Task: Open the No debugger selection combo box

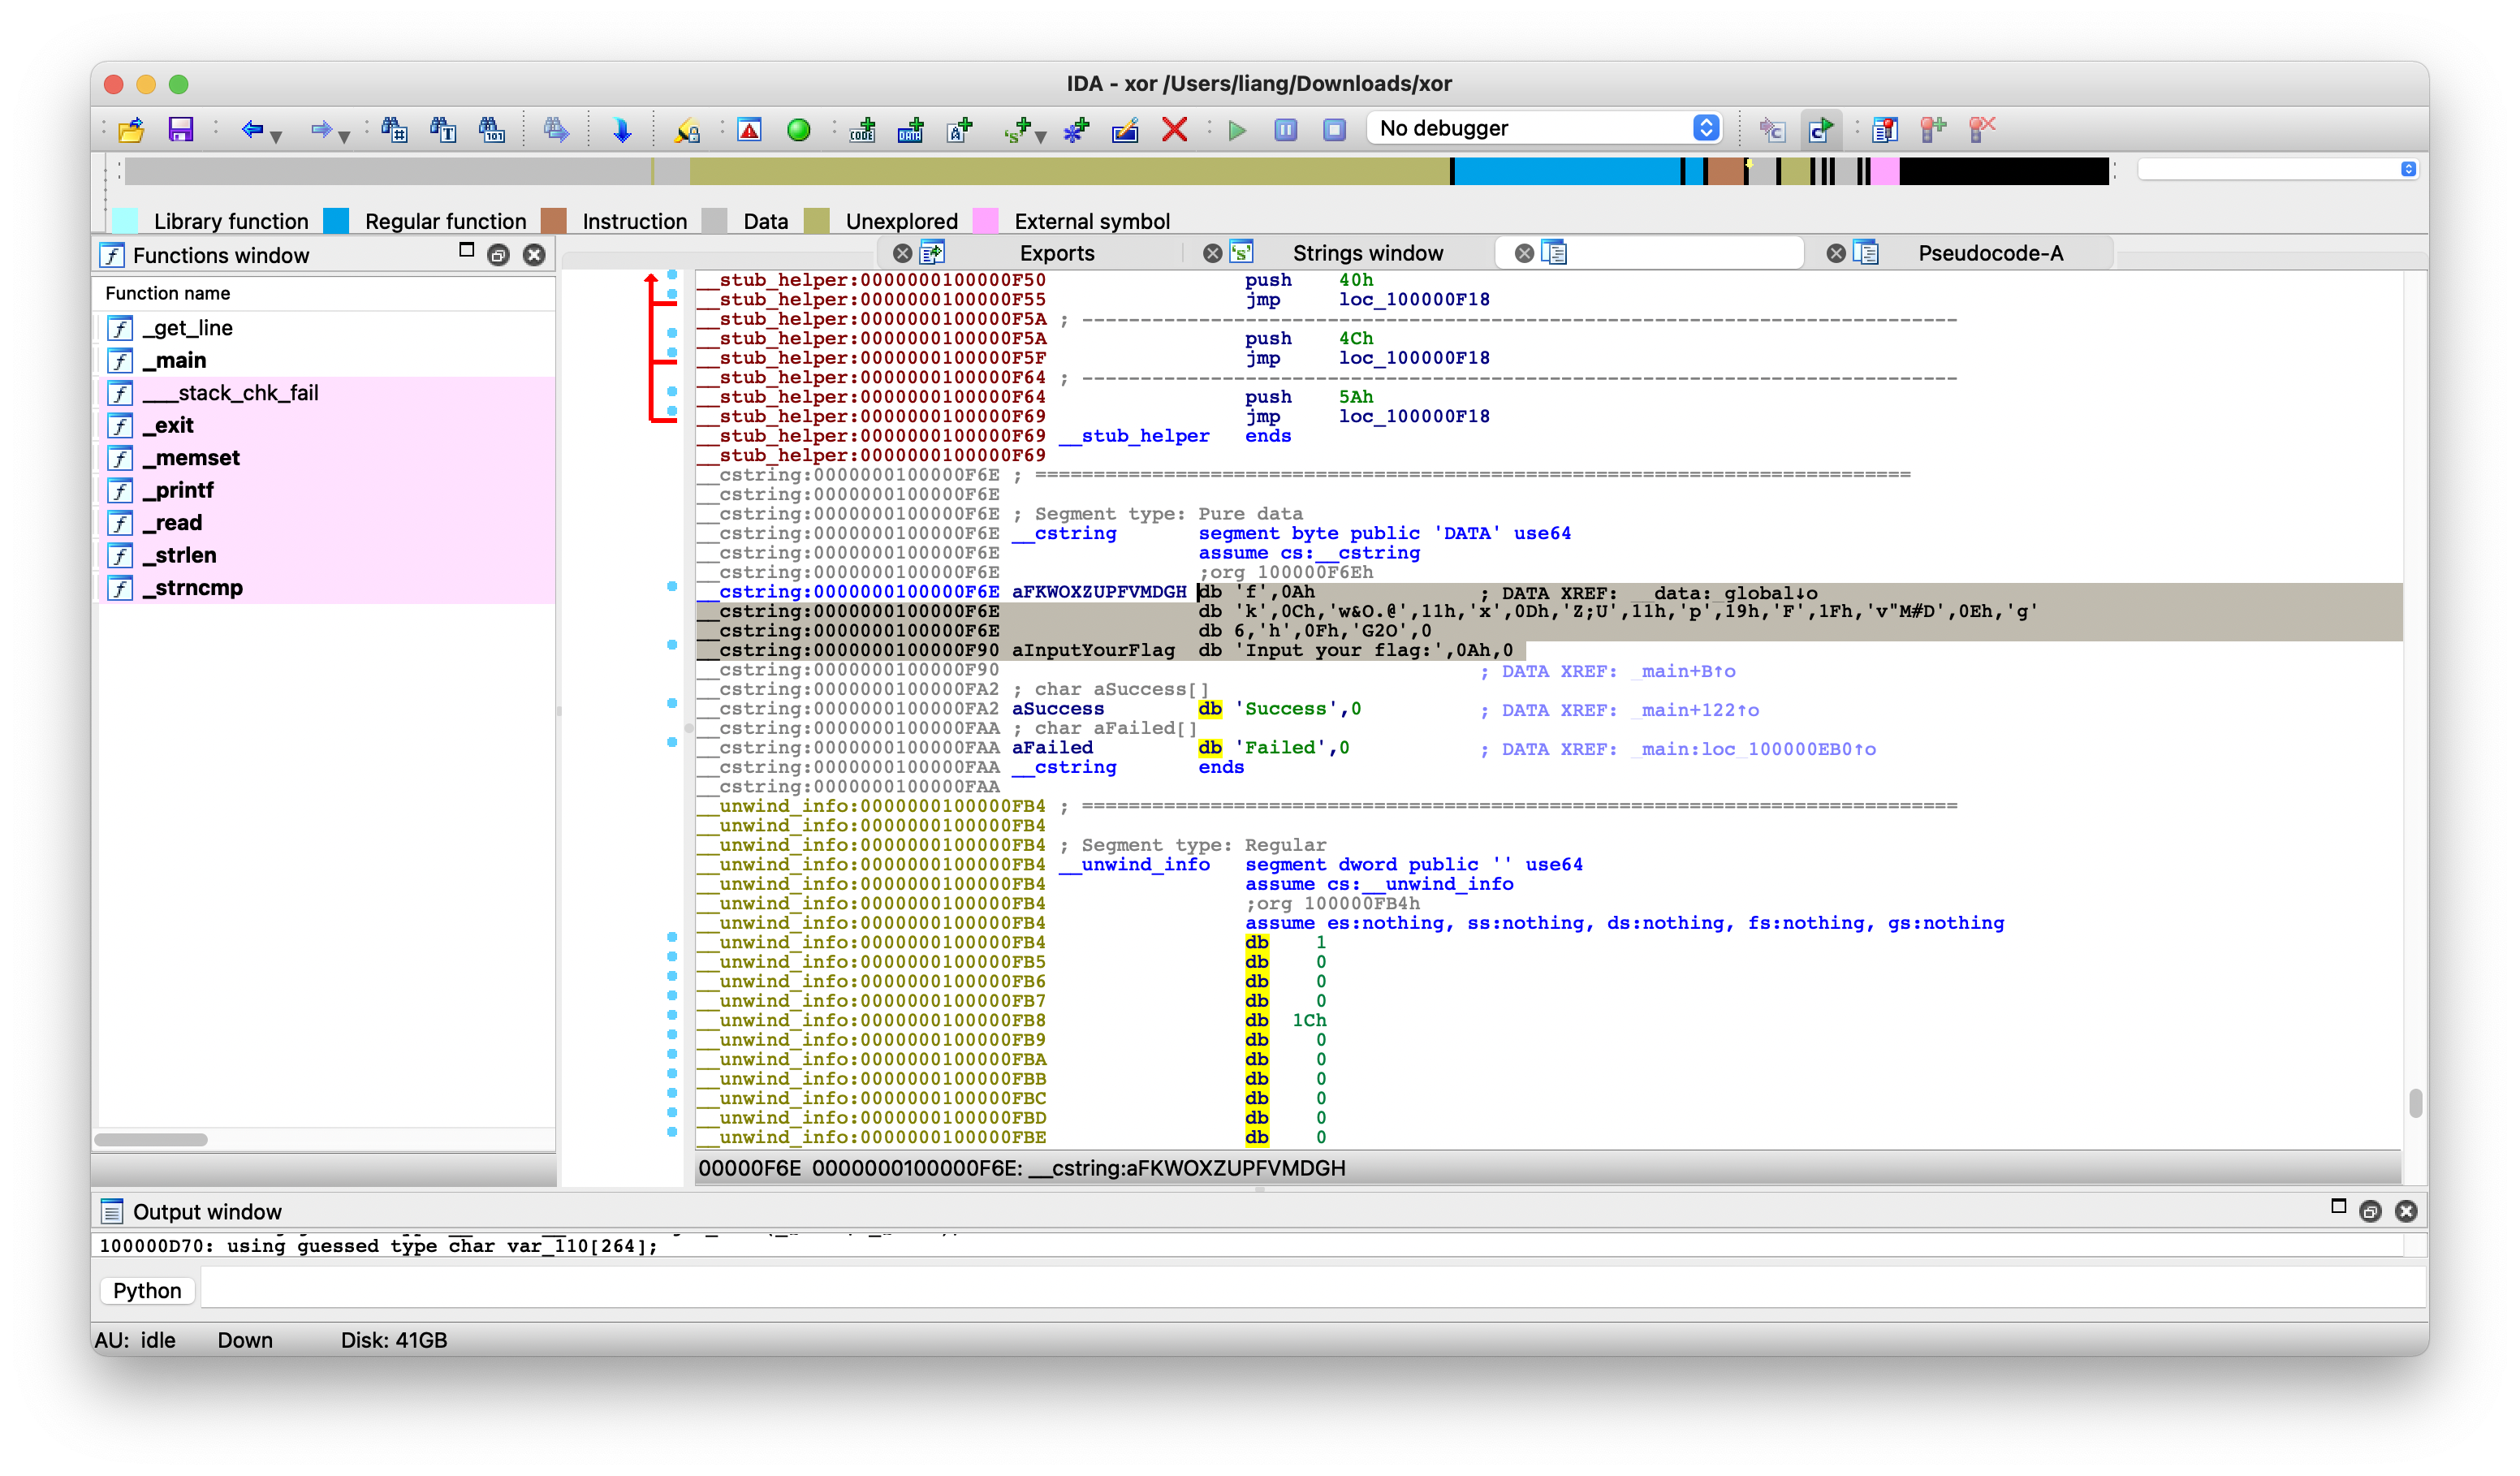Action: pos(1545,128)
